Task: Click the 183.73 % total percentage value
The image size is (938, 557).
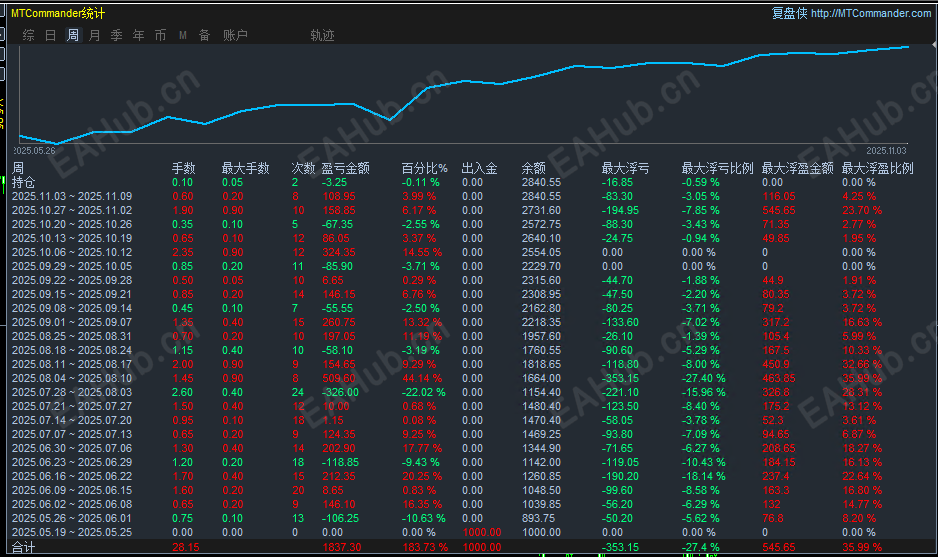Action: click(x=425, y=547)
